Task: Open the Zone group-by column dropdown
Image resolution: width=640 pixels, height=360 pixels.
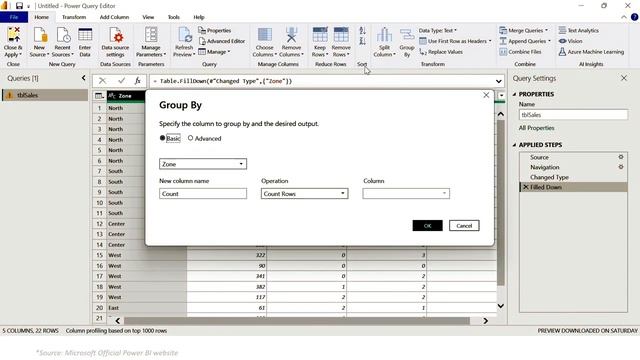Action: tap(203, 164)
